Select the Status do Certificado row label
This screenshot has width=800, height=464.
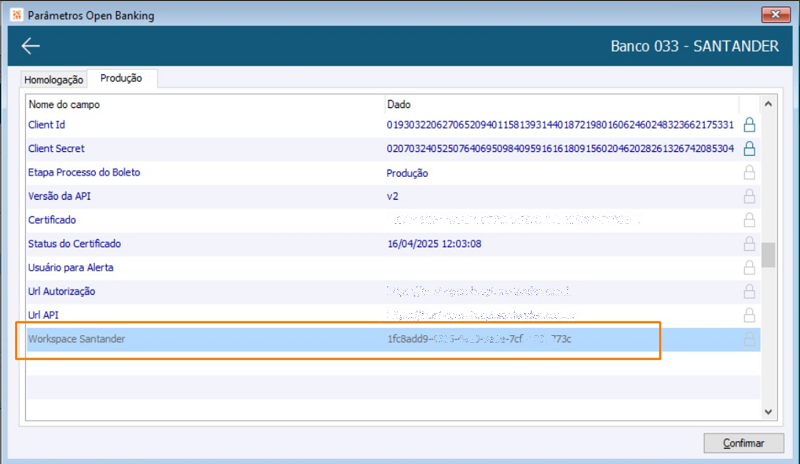point(74,243)
